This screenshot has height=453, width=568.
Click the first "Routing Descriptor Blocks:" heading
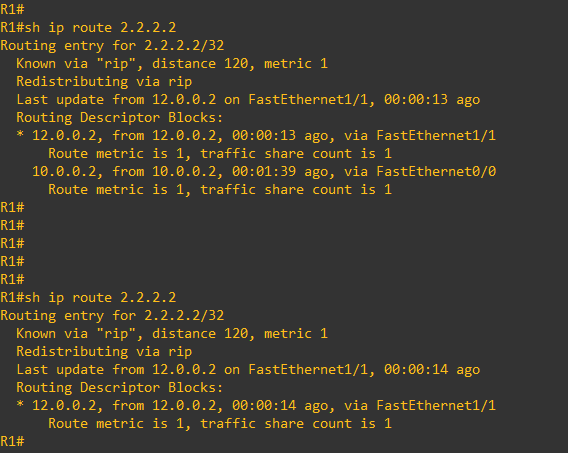pyautogui.click(x=120, y=118)
